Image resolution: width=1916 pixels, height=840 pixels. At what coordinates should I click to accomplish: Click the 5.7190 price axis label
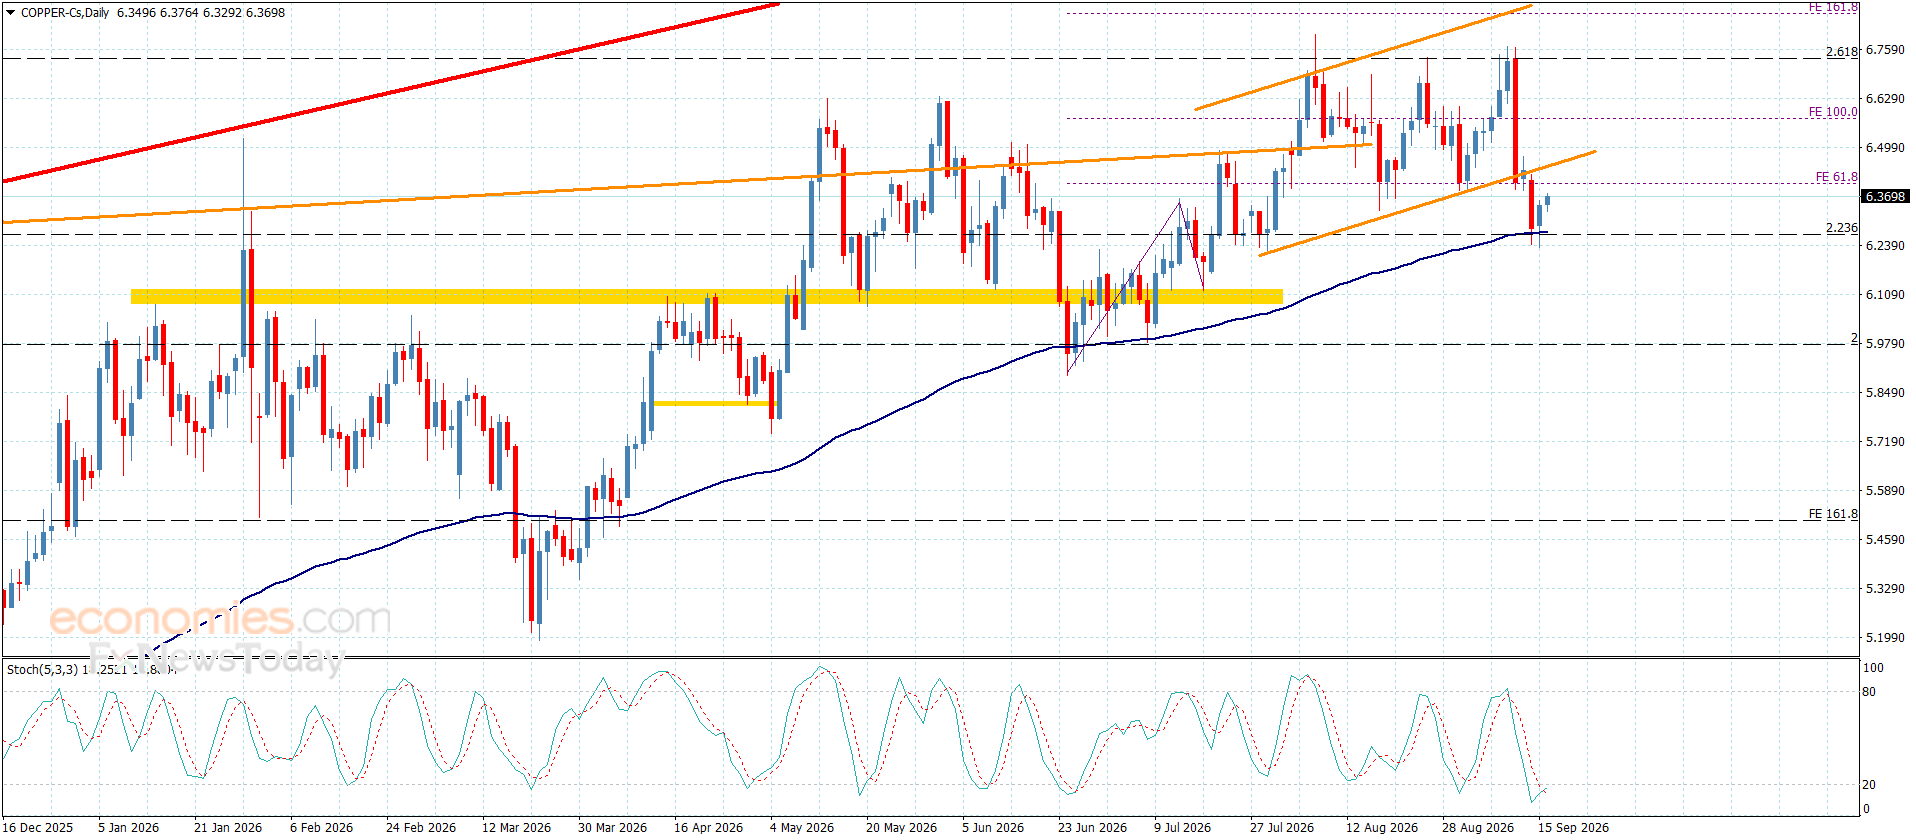tap(1885, 442)
